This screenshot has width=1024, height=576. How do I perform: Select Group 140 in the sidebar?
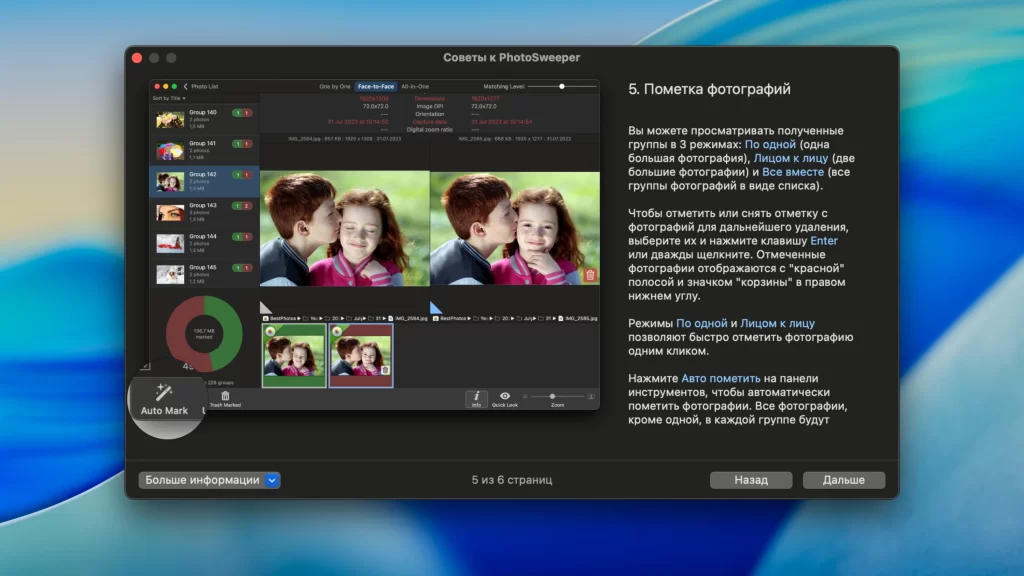pos(204,119)
